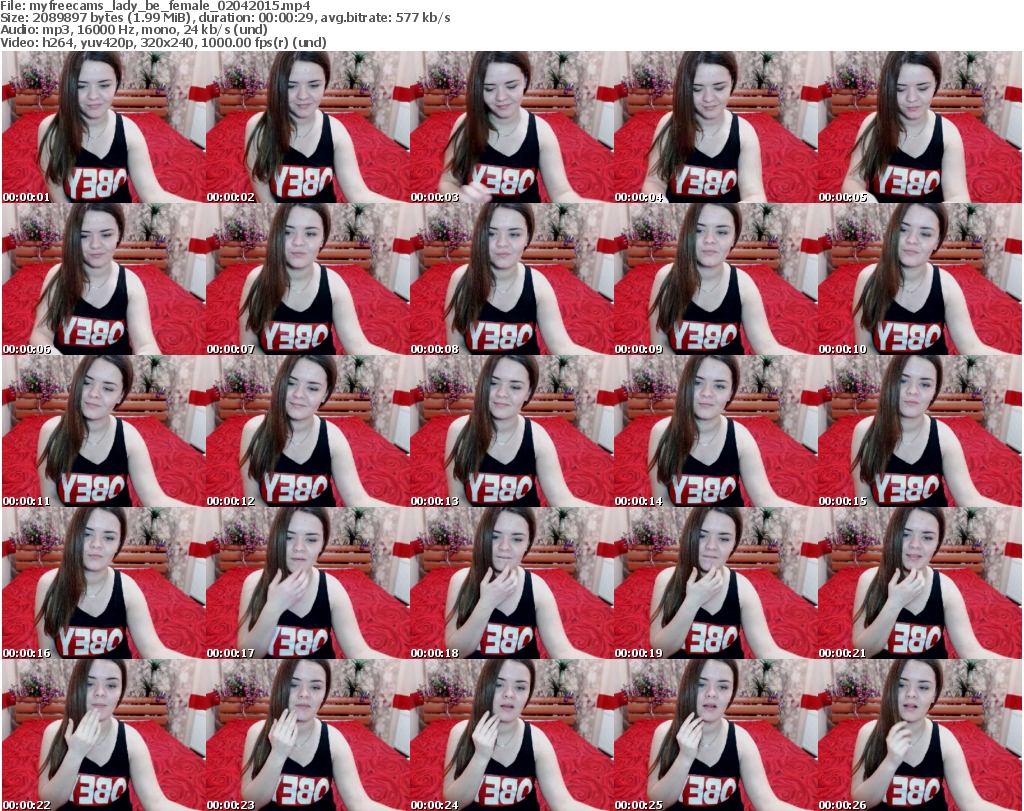The width and height of the screenshot is (1024, 811).
Task: Select the thumbnail marked 00:00:24
Action: point(511,735)
